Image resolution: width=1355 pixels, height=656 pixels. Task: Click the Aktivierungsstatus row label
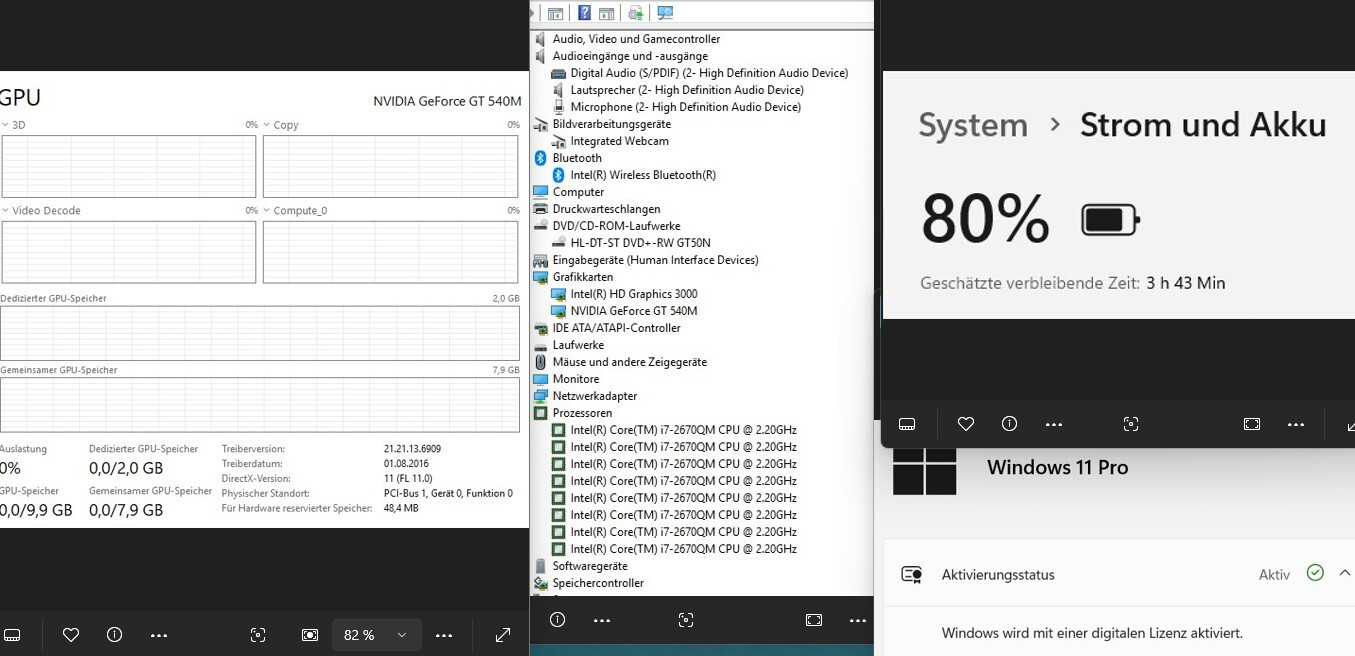point(998,575)
